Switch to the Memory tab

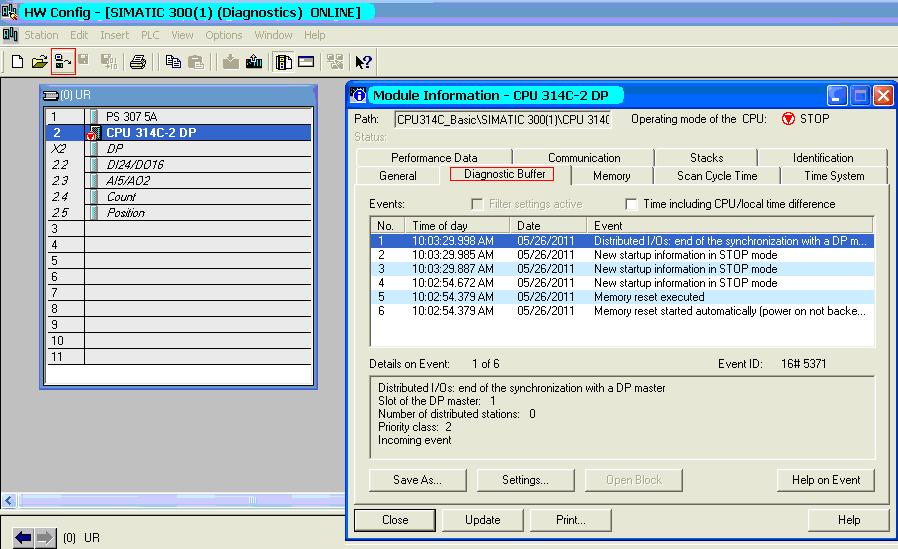612,176
